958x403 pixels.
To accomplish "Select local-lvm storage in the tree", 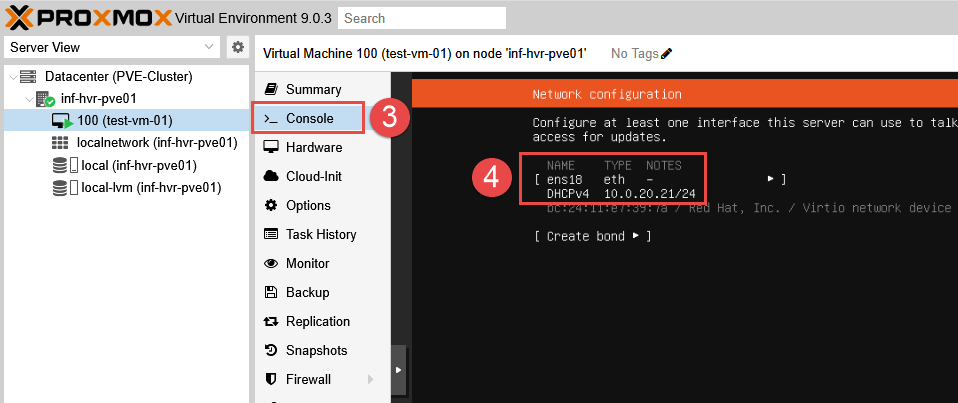I will point(151,187).
